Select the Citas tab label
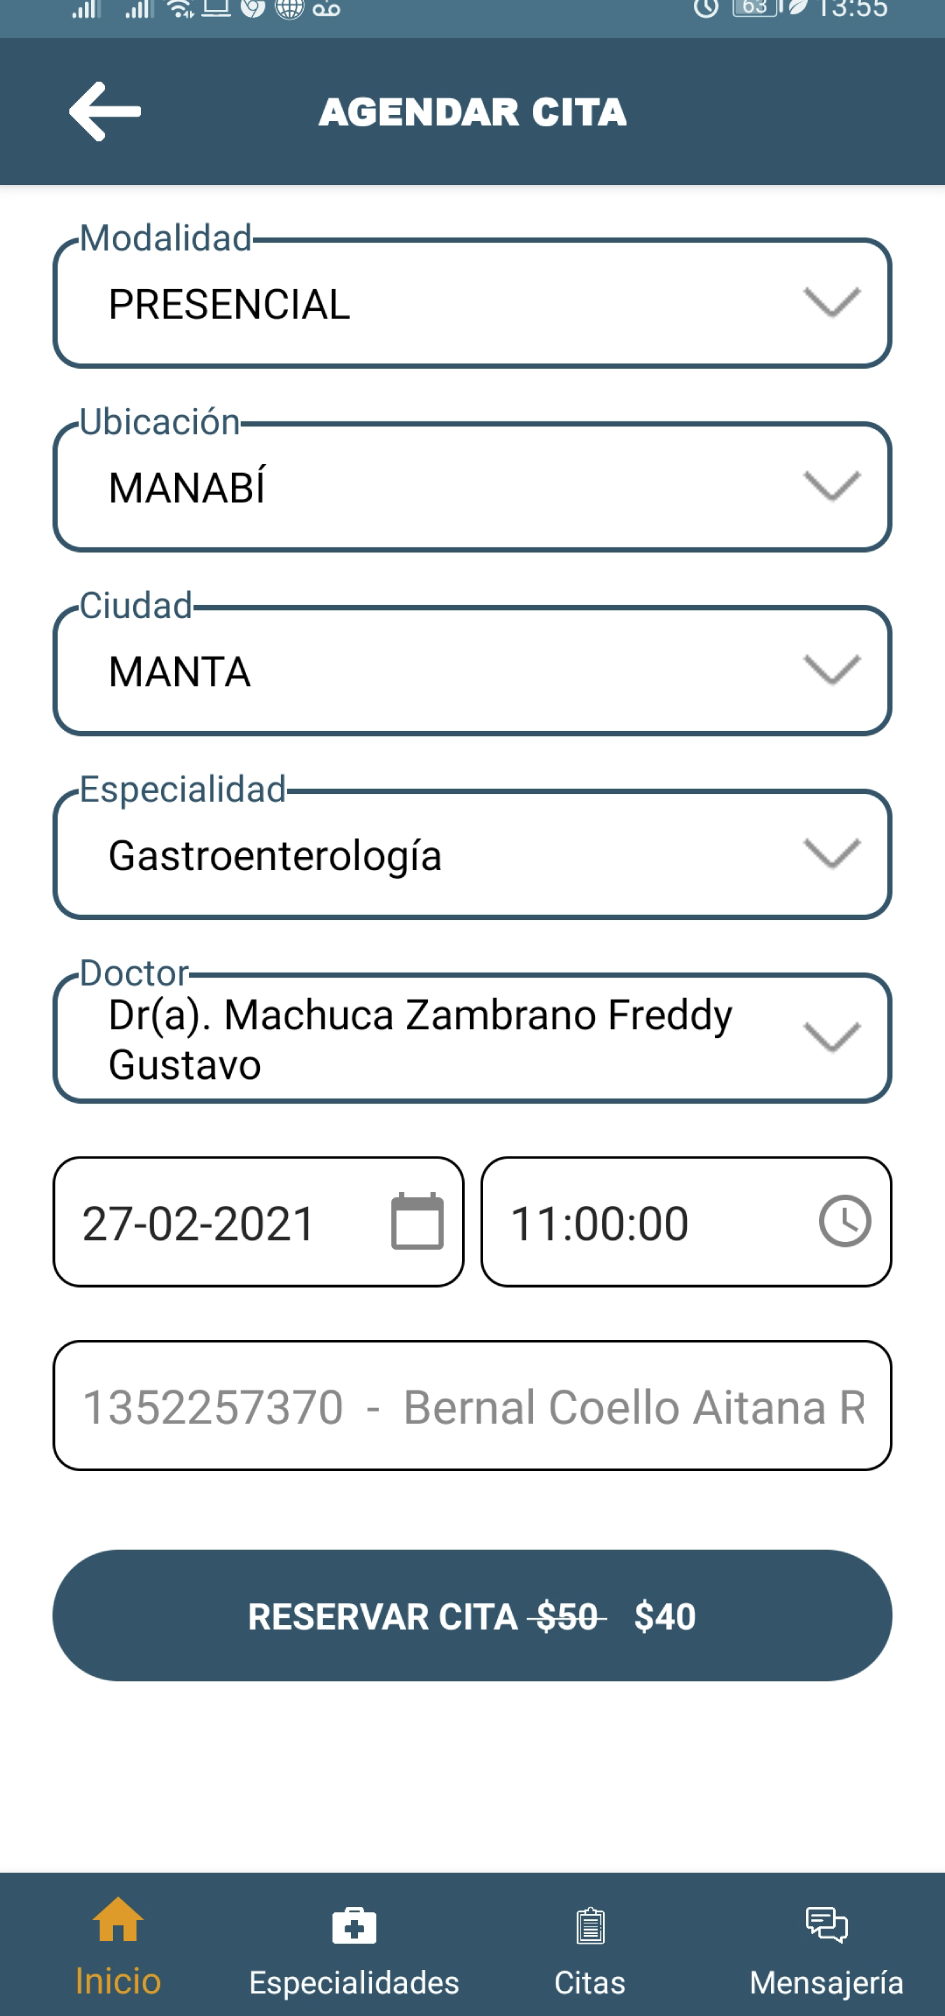 click(590, 1983)
